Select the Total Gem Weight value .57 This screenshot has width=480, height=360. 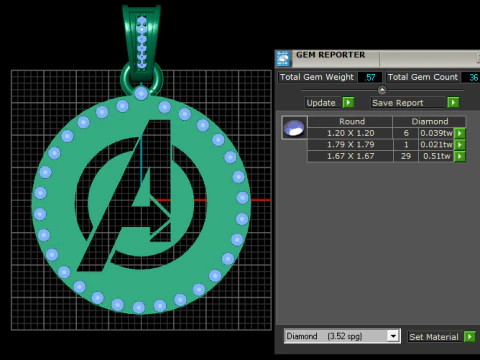370,77
